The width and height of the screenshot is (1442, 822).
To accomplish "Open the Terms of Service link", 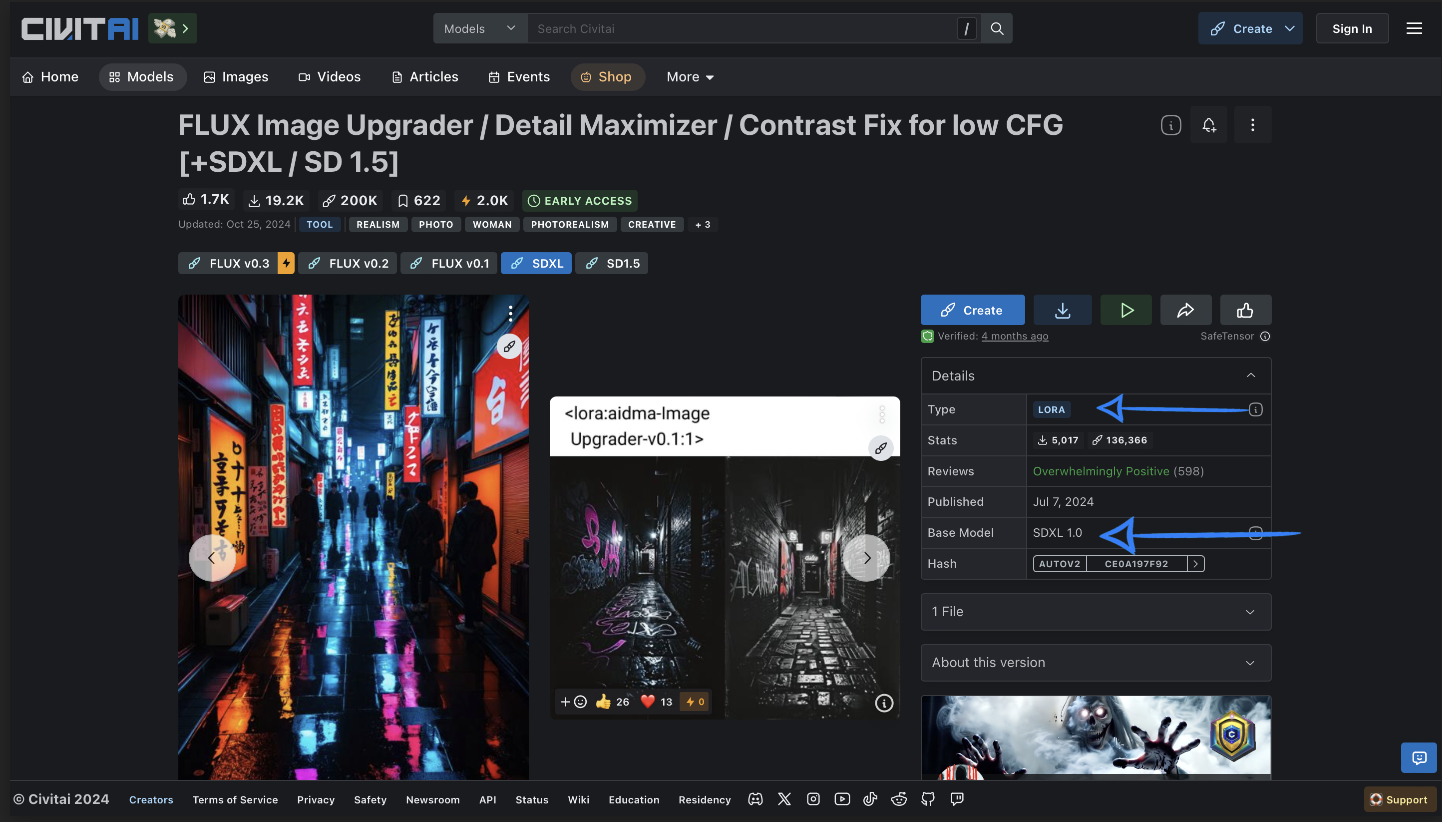I will (235, 800).
